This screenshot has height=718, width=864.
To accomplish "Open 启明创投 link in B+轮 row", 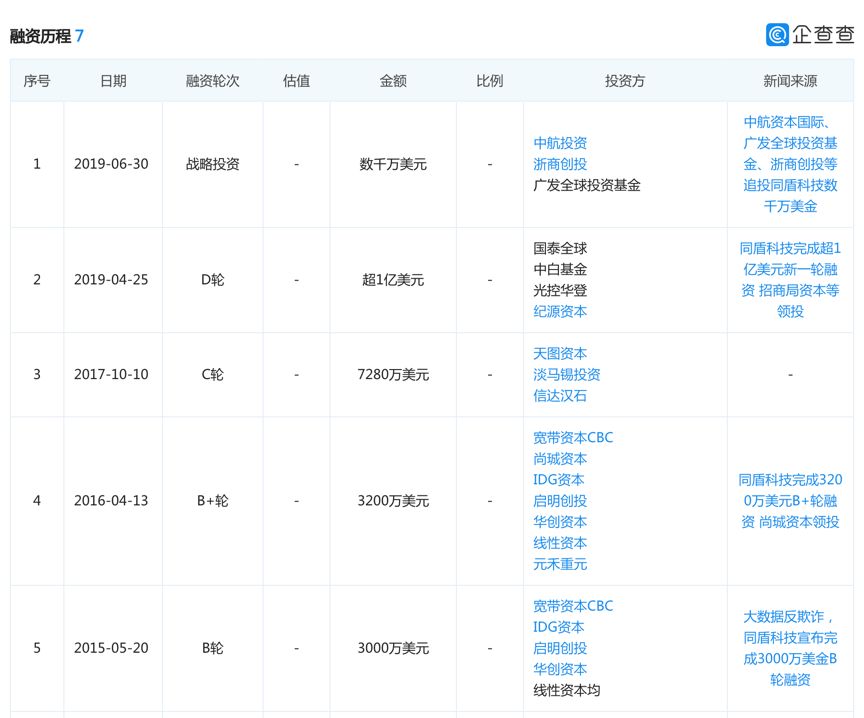I will (560, 501).
